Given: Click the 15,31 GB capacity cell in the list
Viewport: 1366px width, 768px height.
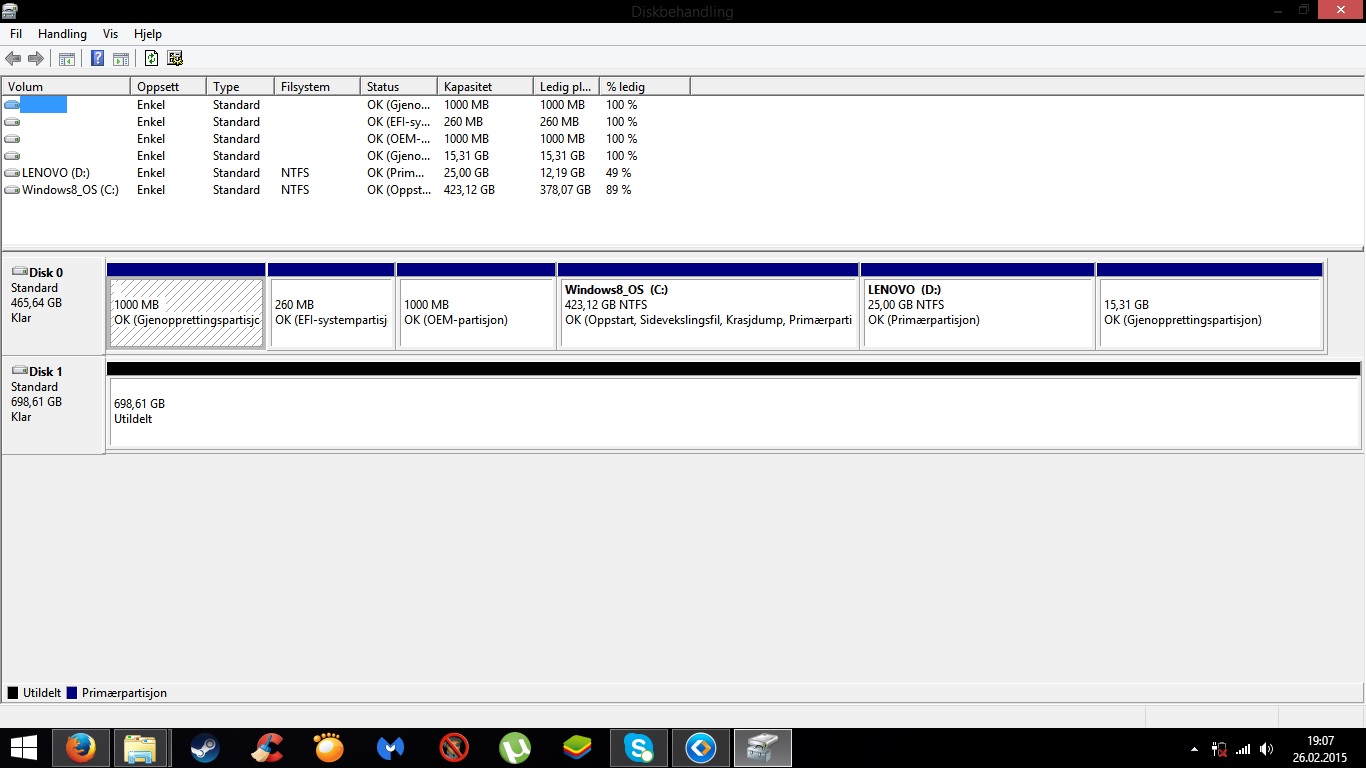Looking at the screenshot, I should click(x=466, y=156).
